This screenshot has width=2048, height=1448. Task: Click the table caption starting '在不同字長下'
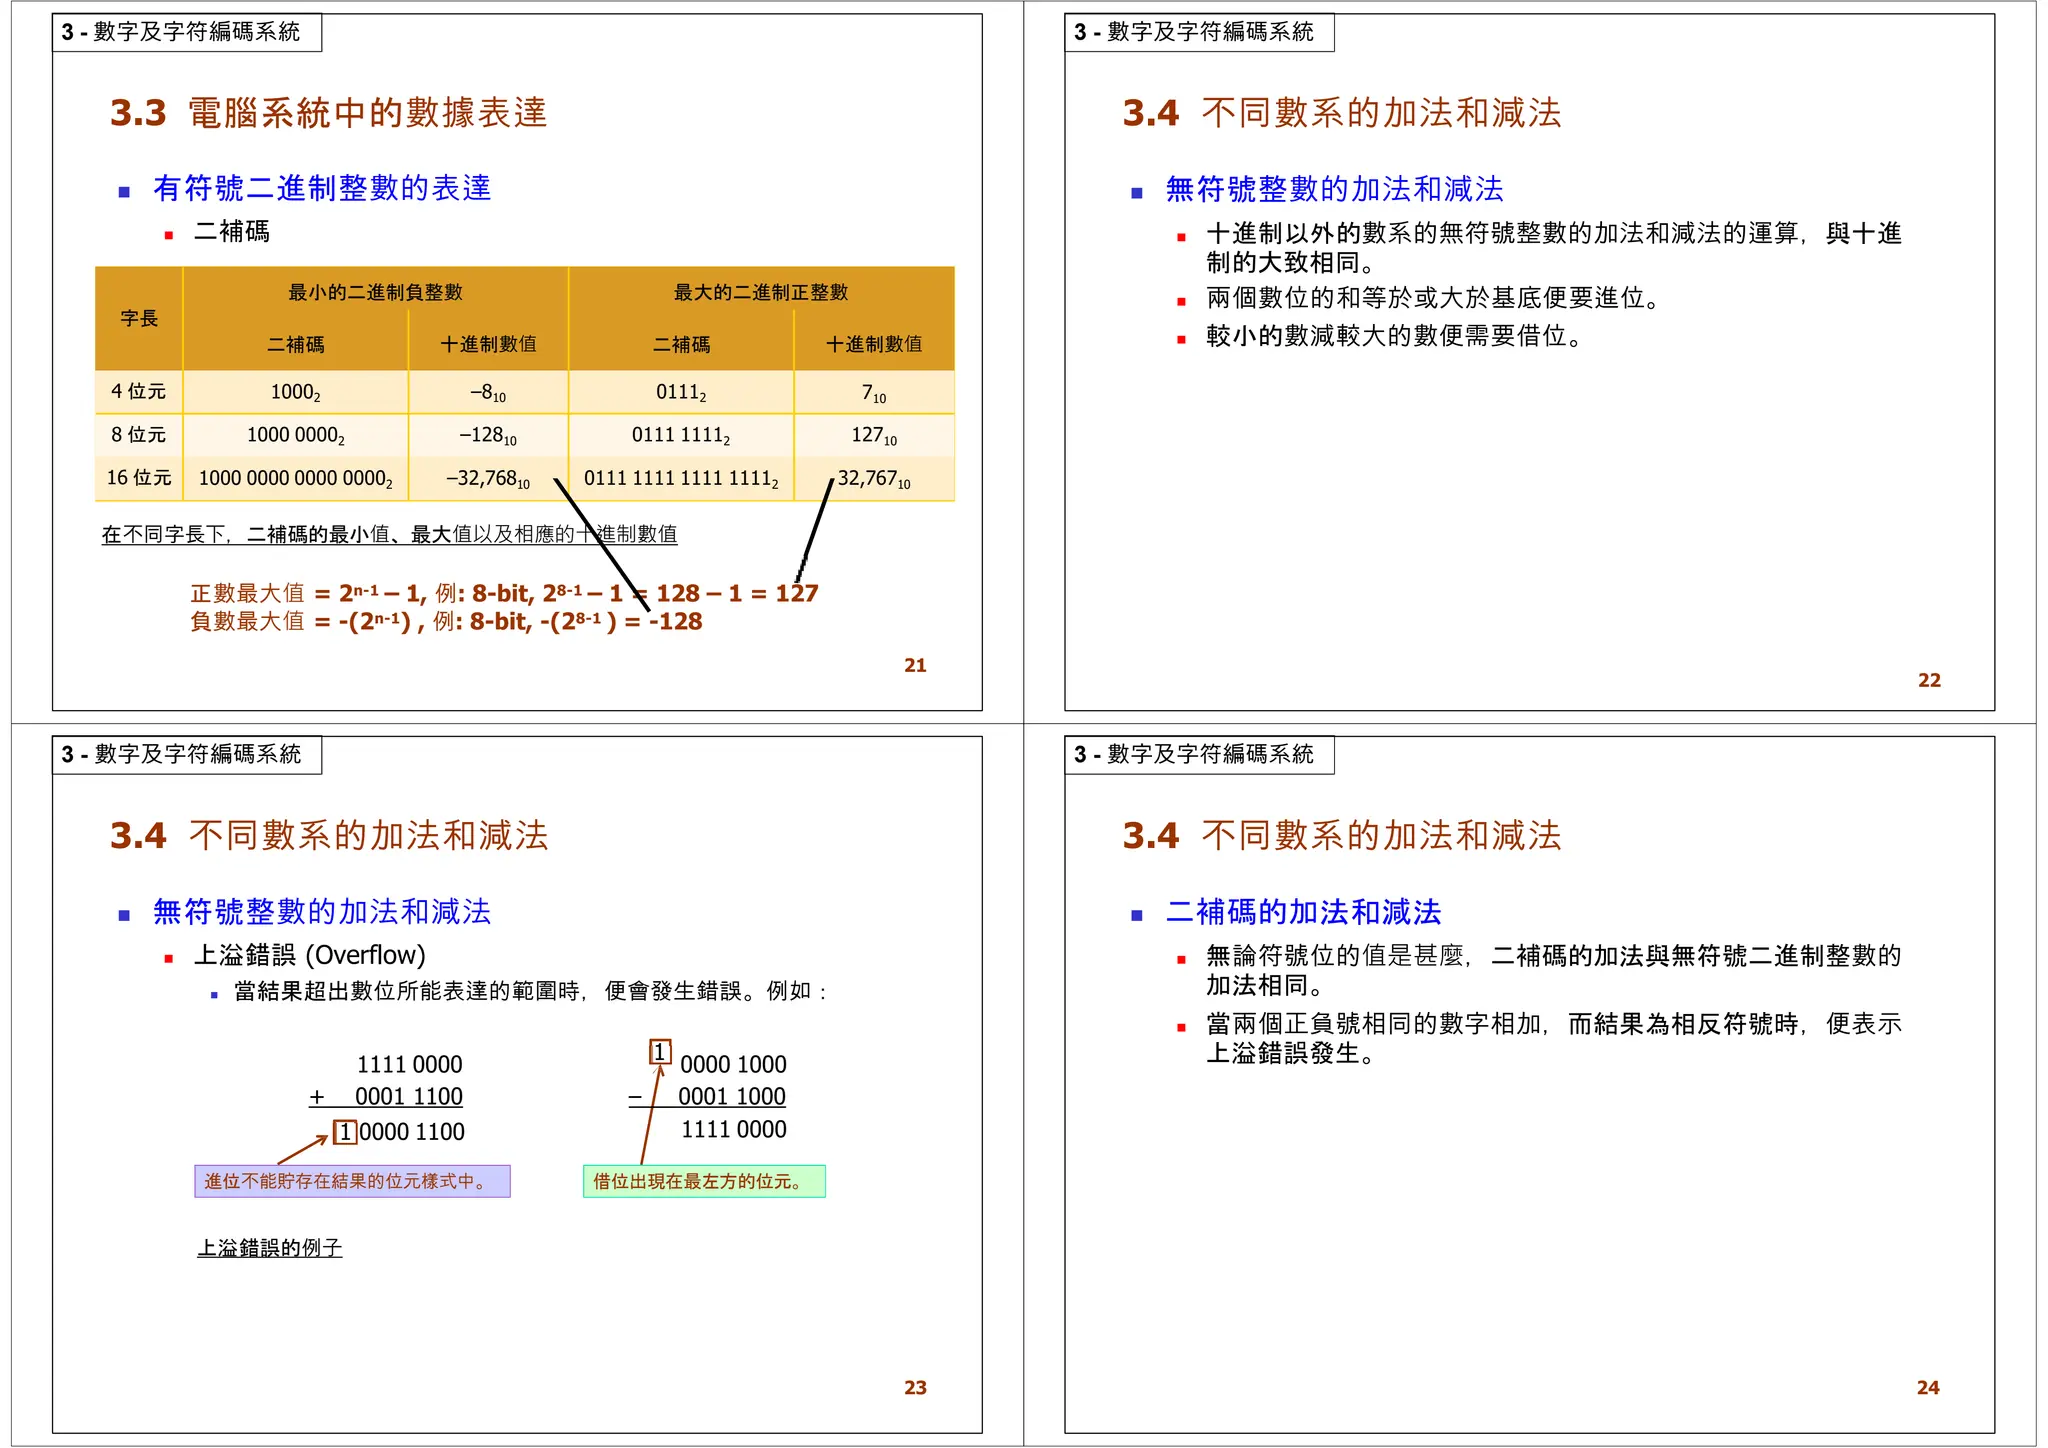pos(389,534)
